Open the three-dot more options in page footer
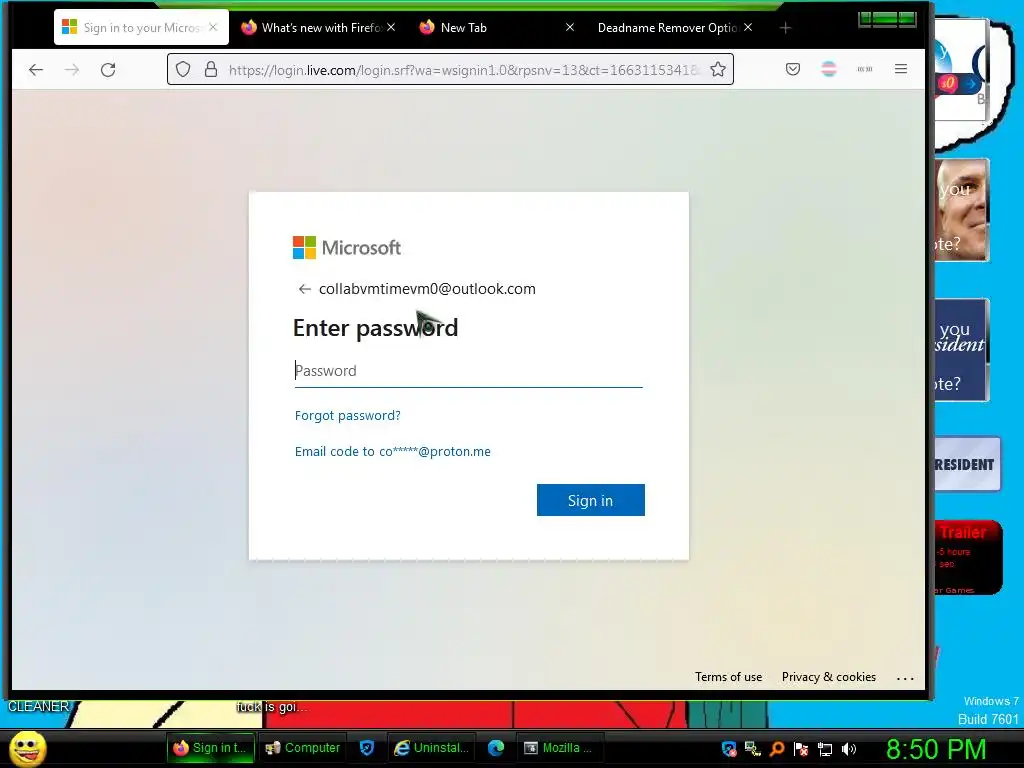 905,678
